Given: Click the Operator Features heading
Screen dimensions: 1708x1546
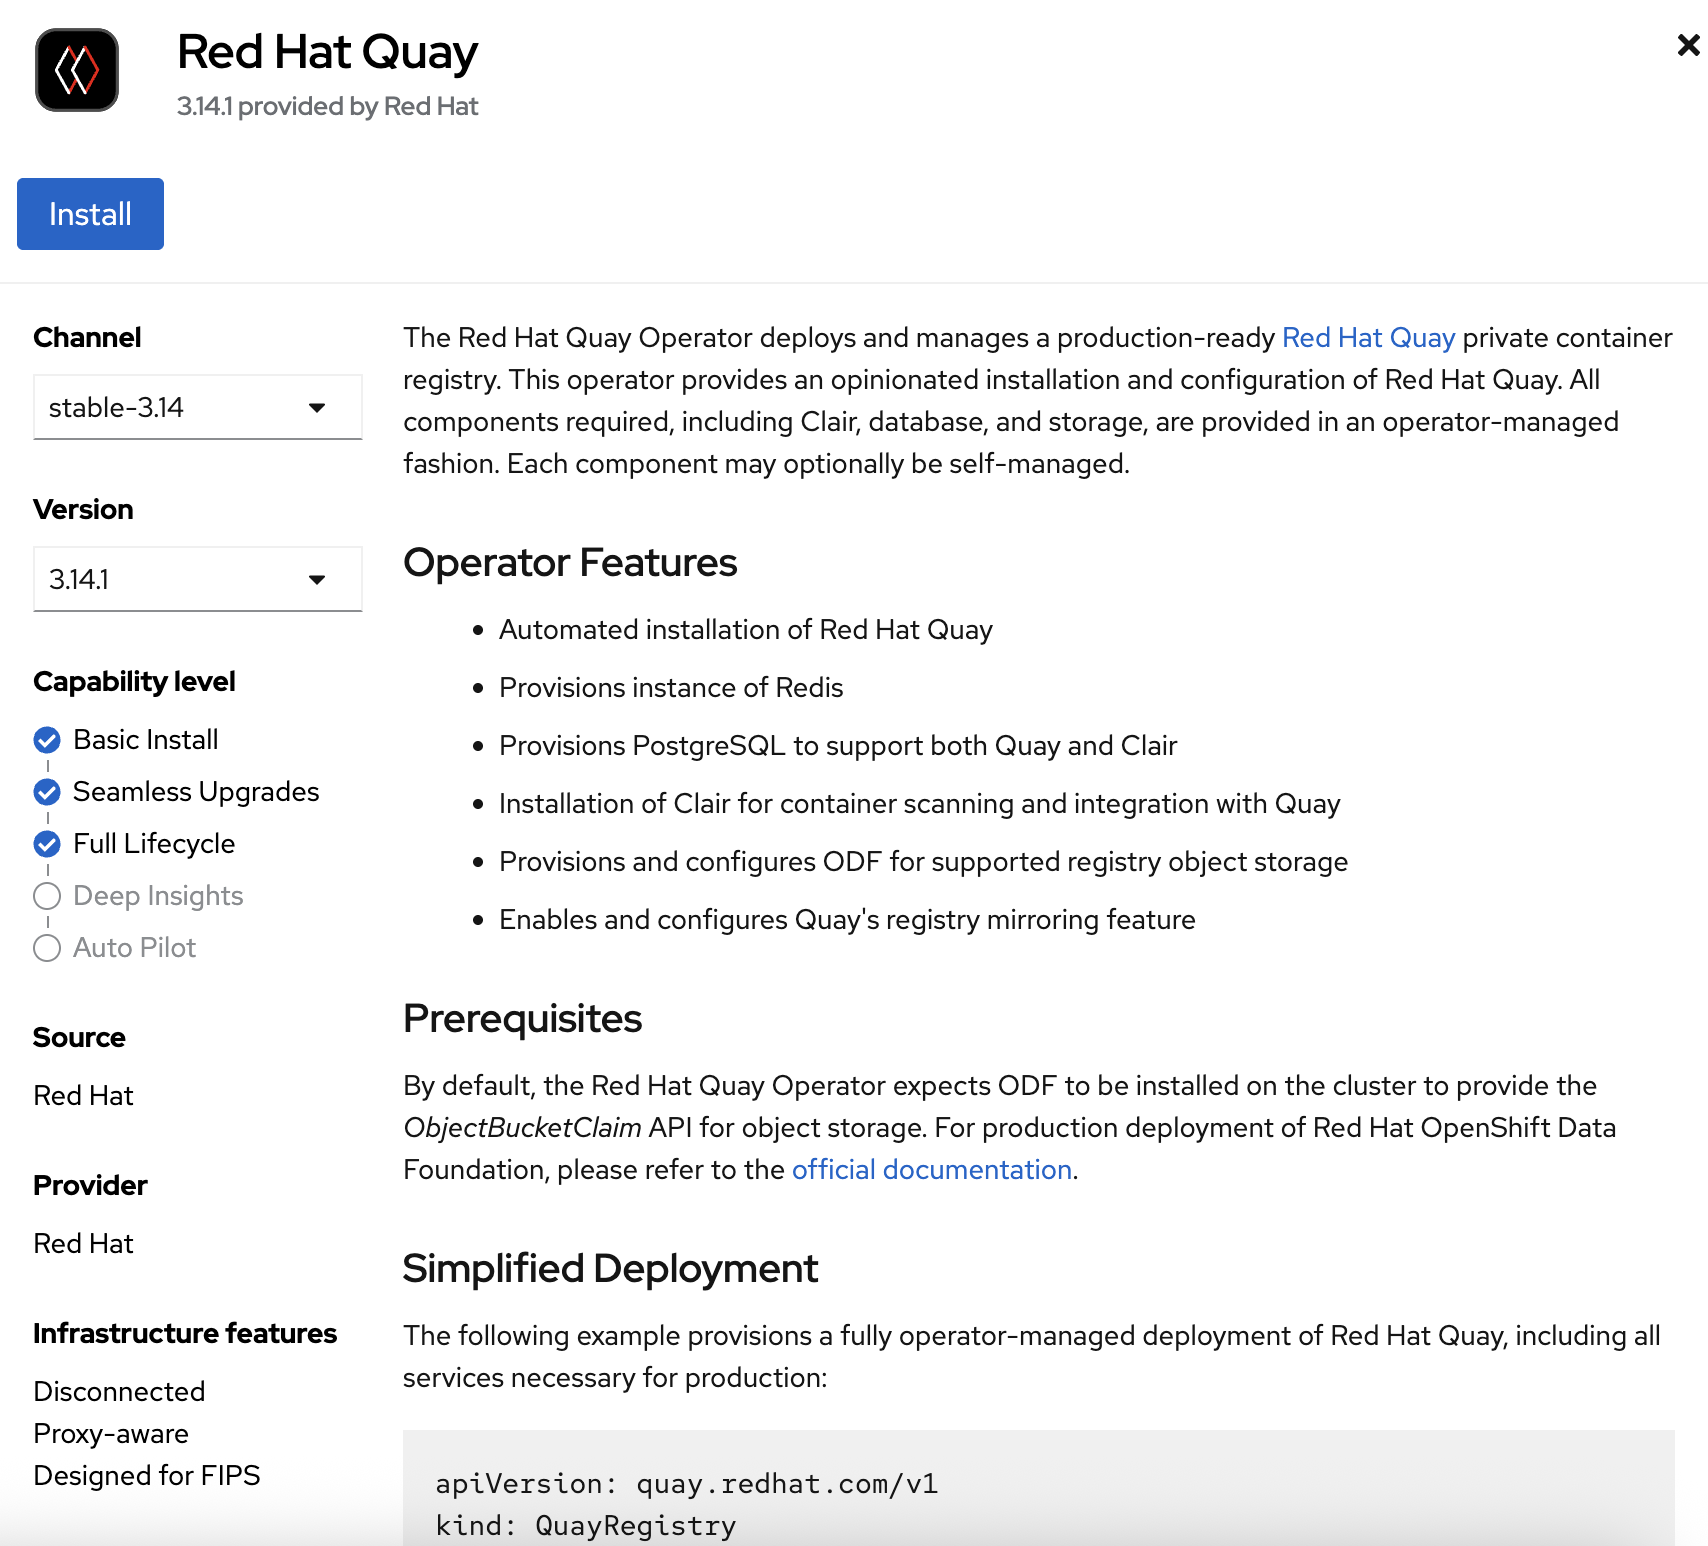Looking at the screenshot, I should click(x=570, y=563).
